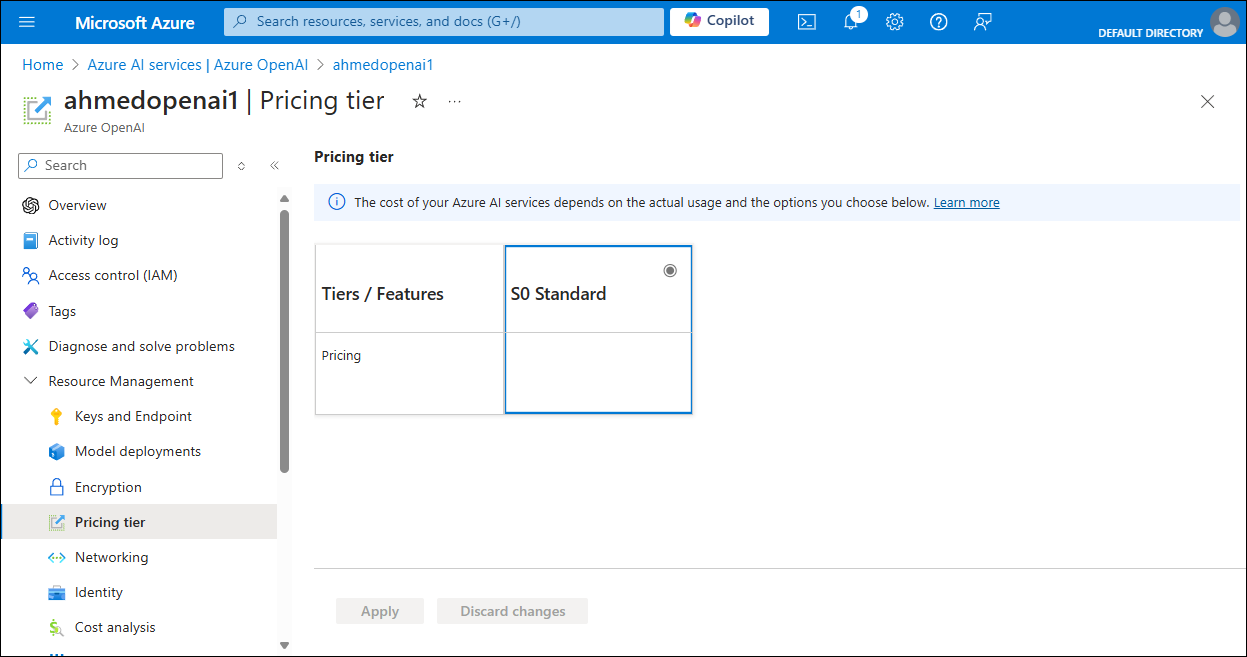Open Model deployments in the sidebar
This screenshot has width=1247, height=657.
pos(138,451)
